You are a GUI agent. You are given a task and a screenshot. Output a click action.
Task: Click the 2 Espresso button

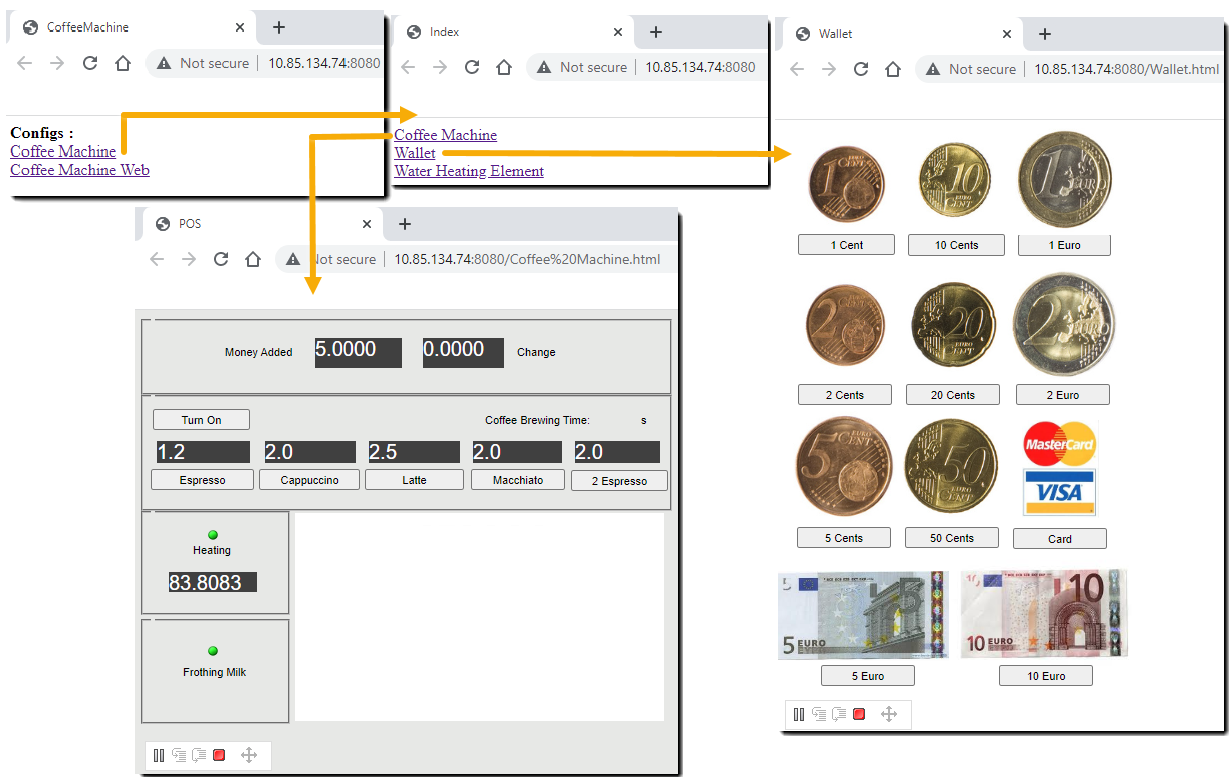tap(619, 481)
